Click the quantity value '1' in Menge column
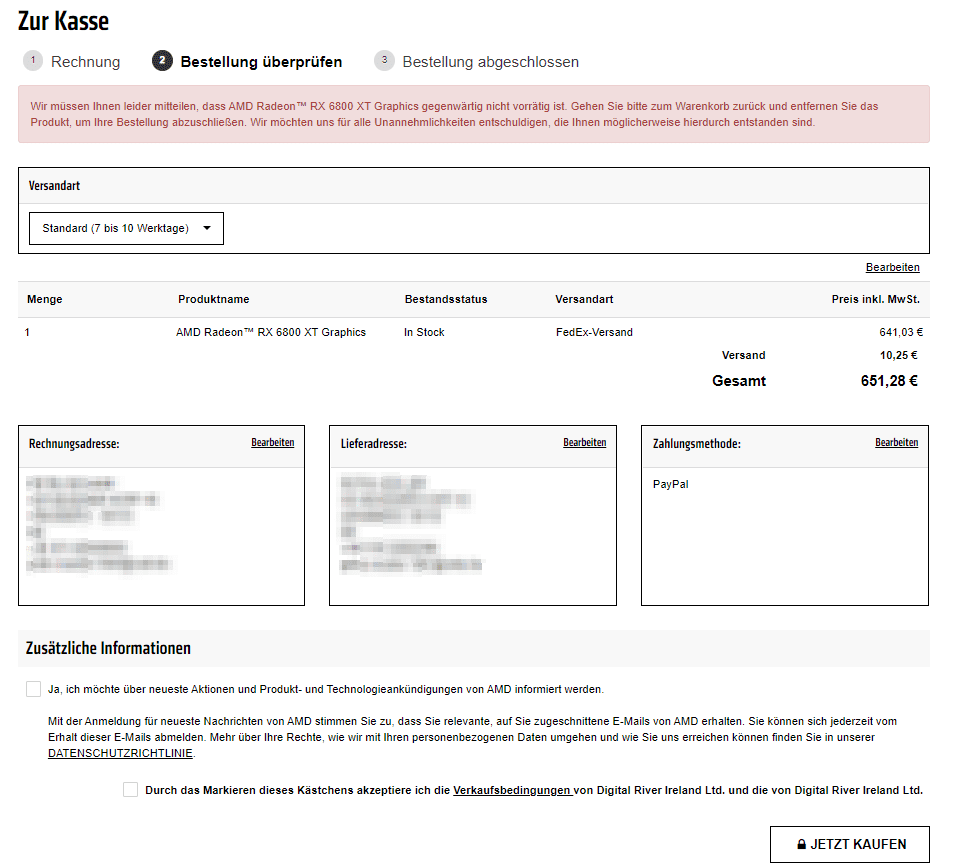976x868 pixels. coord(27,333)
